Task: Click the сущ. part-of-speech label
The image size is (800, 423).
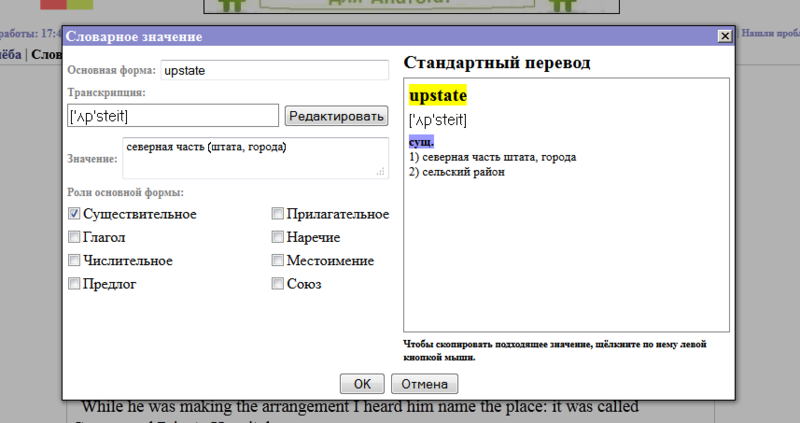Action: point(421,141)
